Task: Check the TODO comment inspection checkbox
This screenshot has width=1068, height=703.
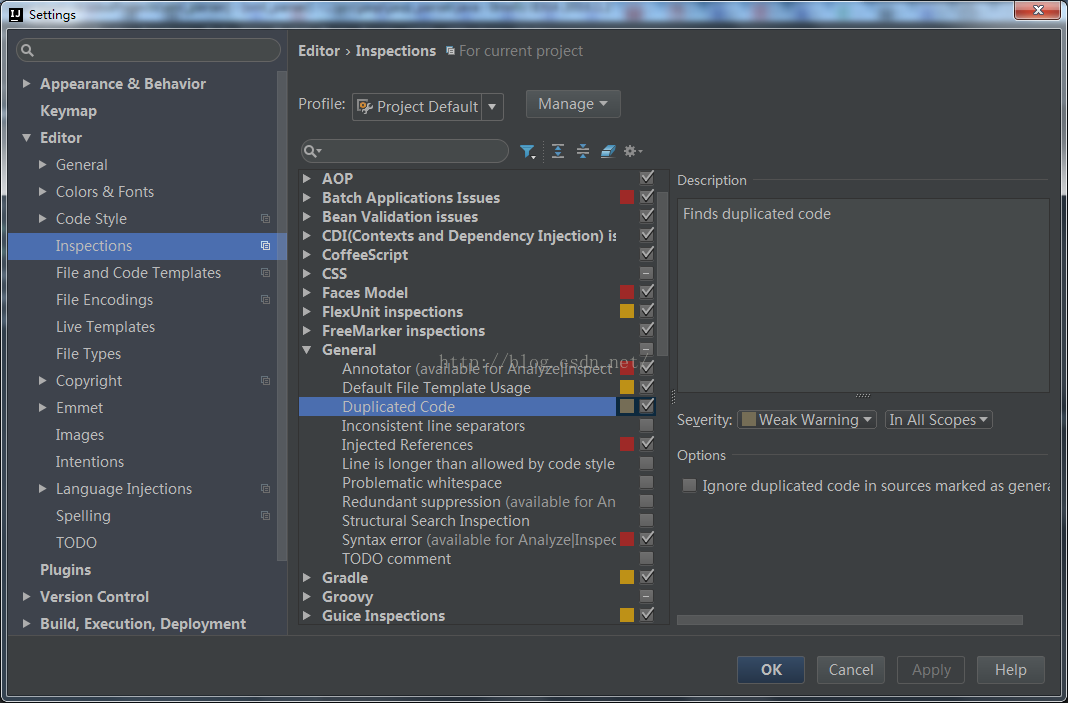Action: (x=647, y=559)
